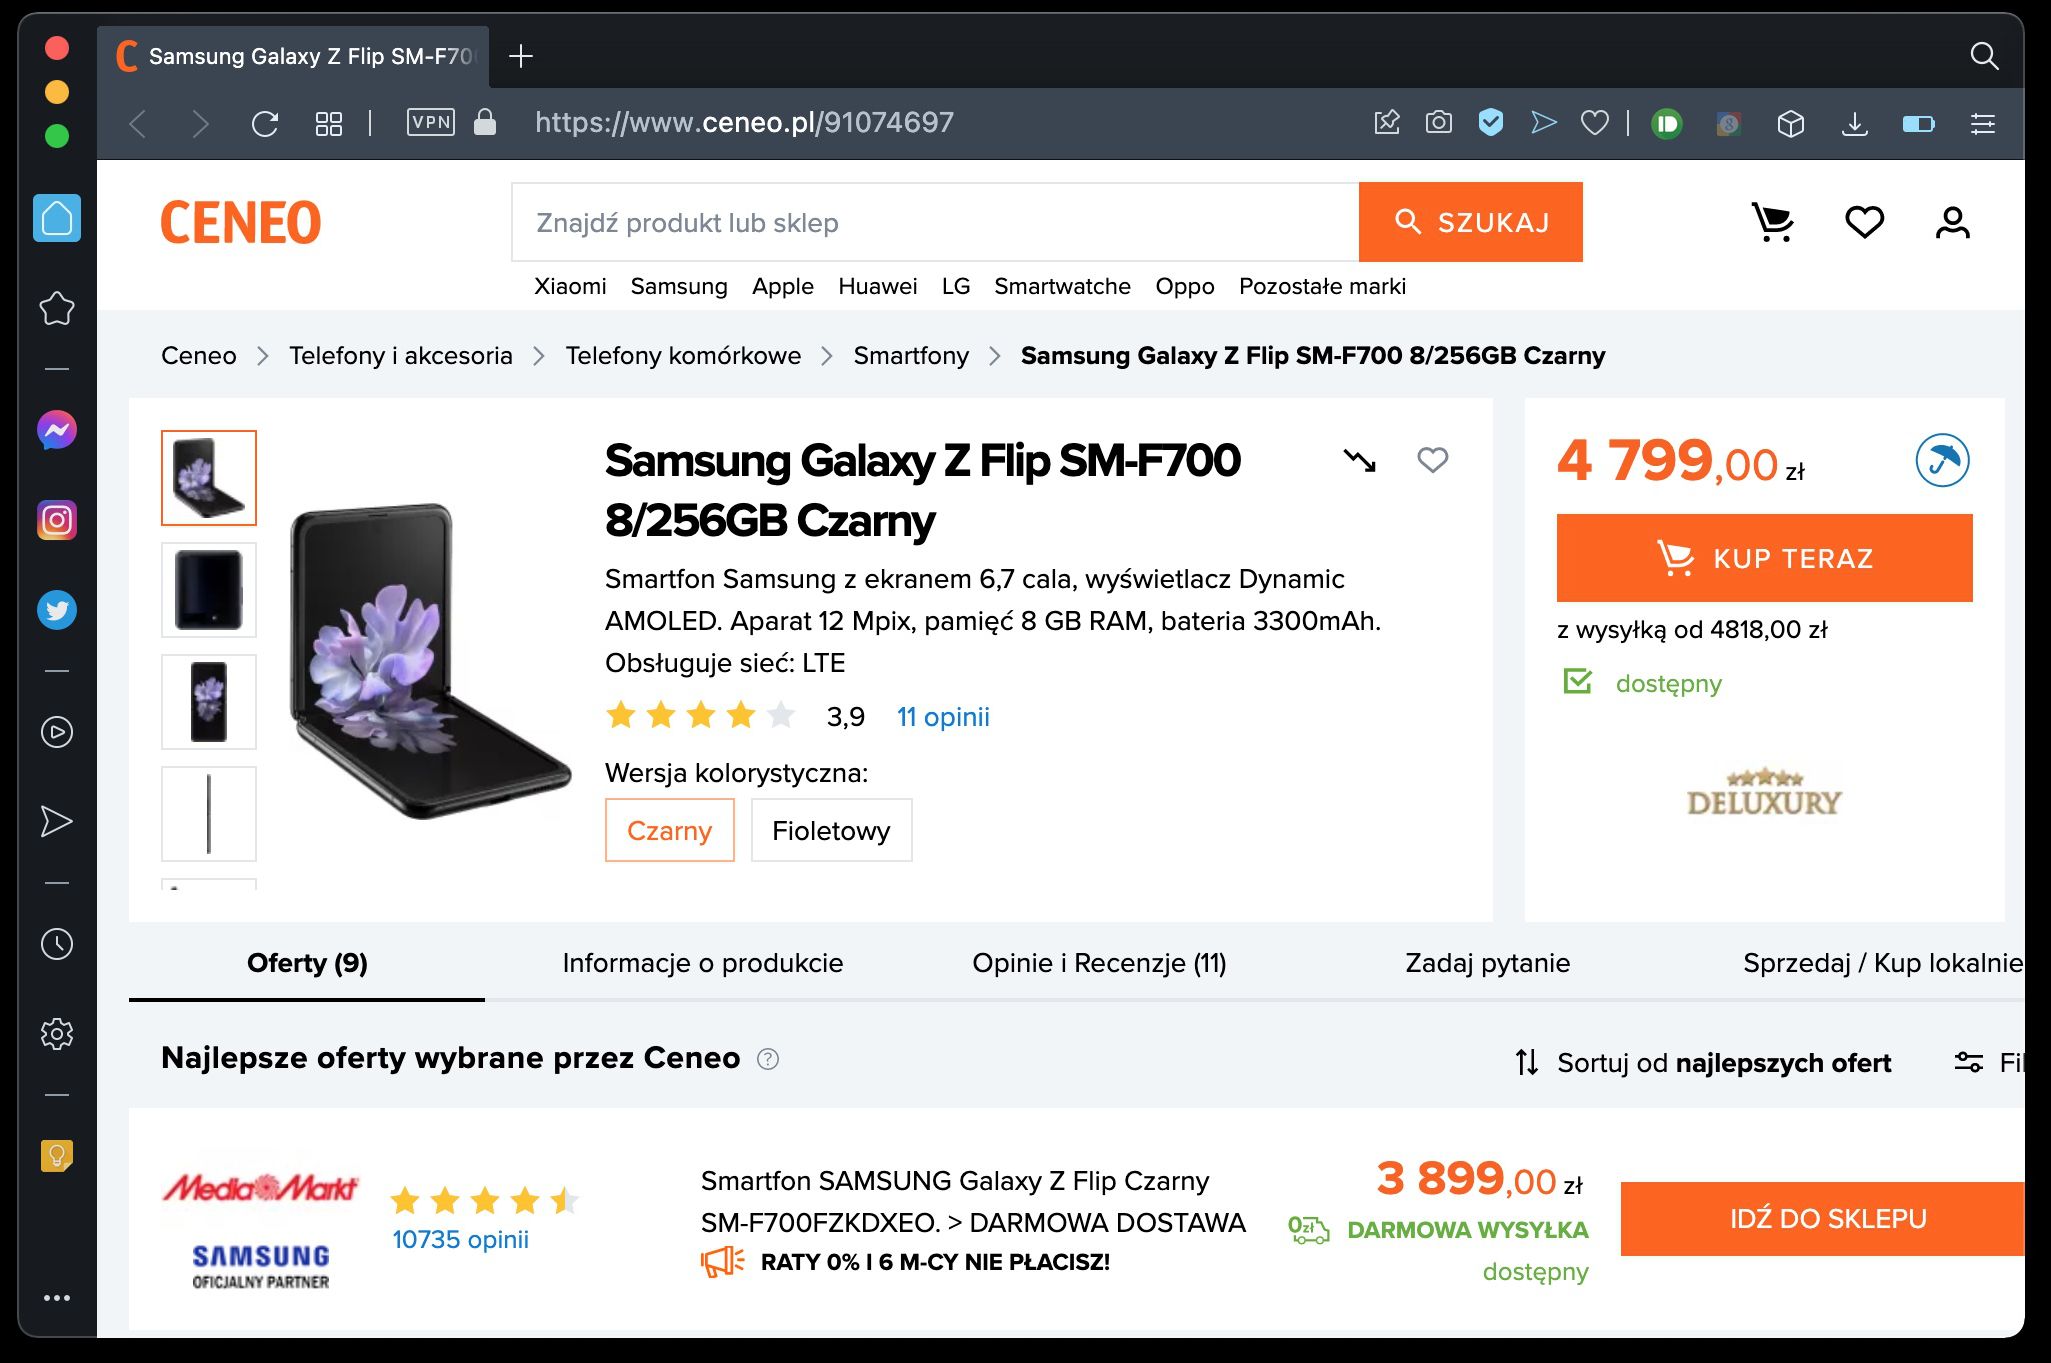Open filter settings sliders icon in toolbar
The height and width of the screenshot is (1363, 2051).
(1982, 122)
